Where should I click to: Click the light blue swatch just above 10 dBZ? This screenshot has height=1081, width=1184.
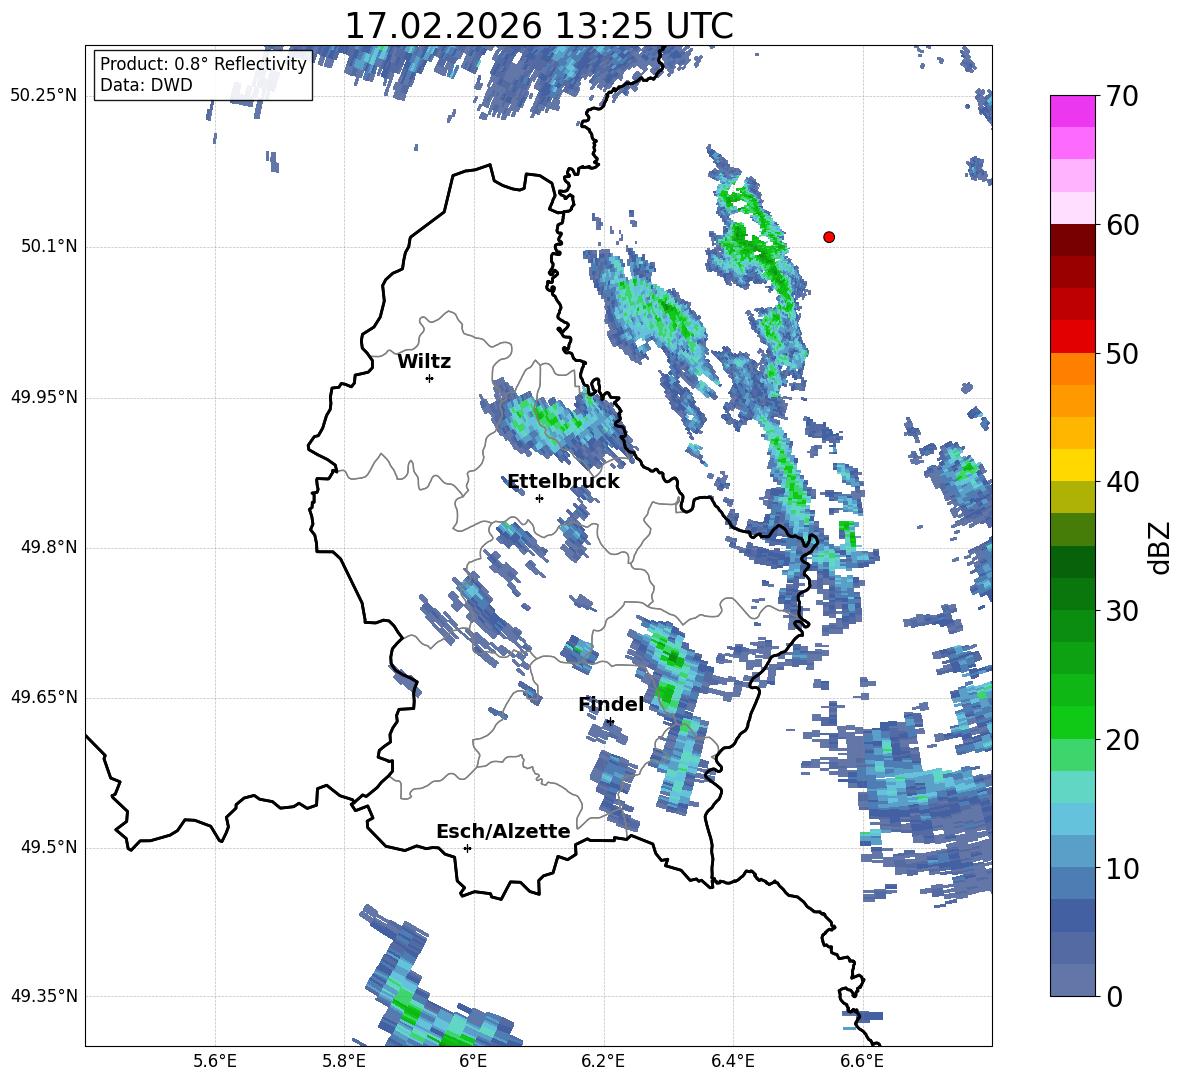tap(1072, 852)
